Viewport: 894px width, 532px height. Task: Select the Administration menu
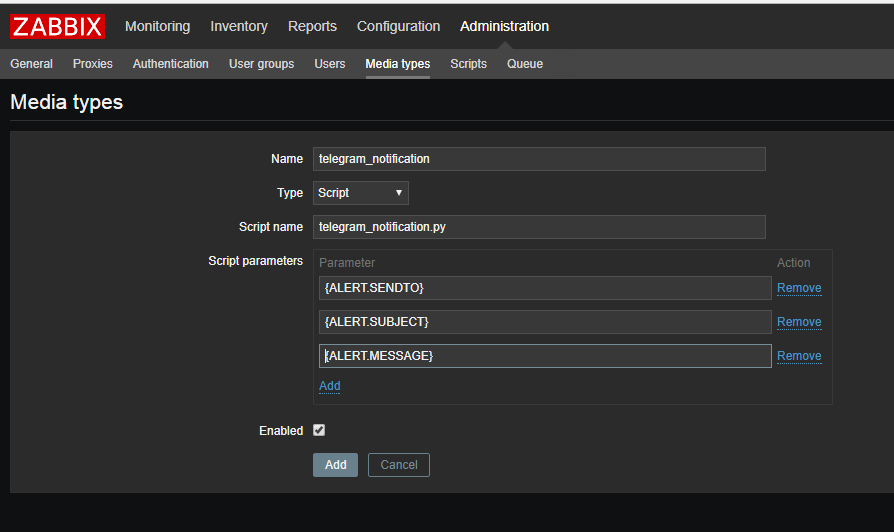504,26
